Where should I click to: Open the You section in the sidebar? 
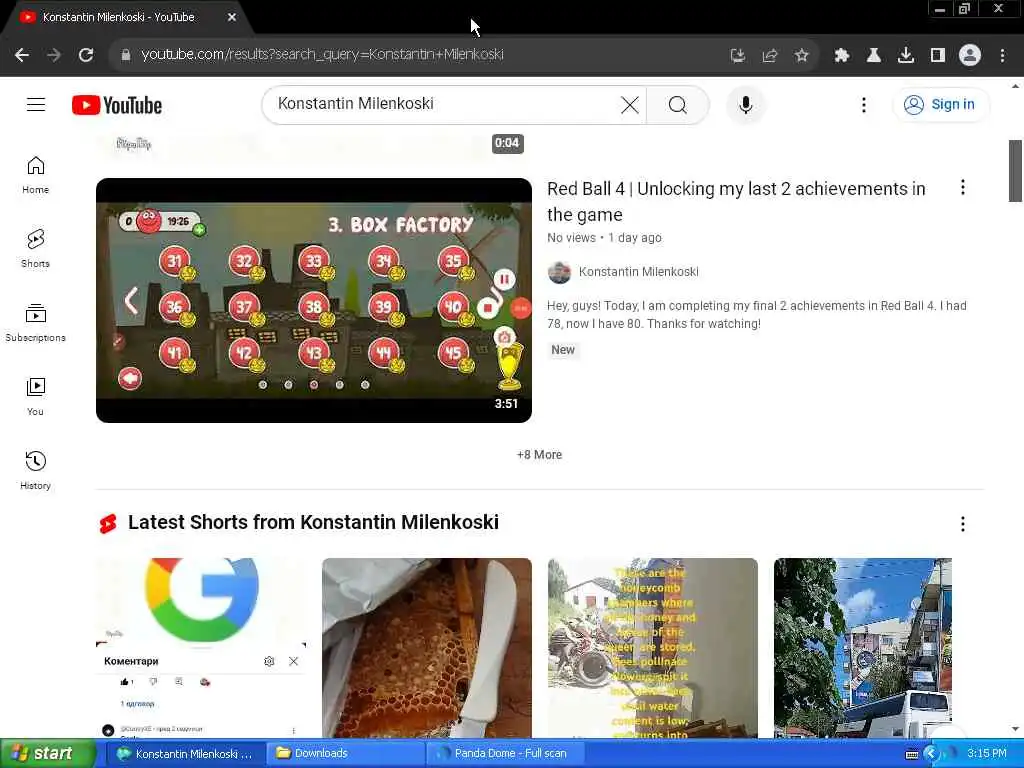35,396
